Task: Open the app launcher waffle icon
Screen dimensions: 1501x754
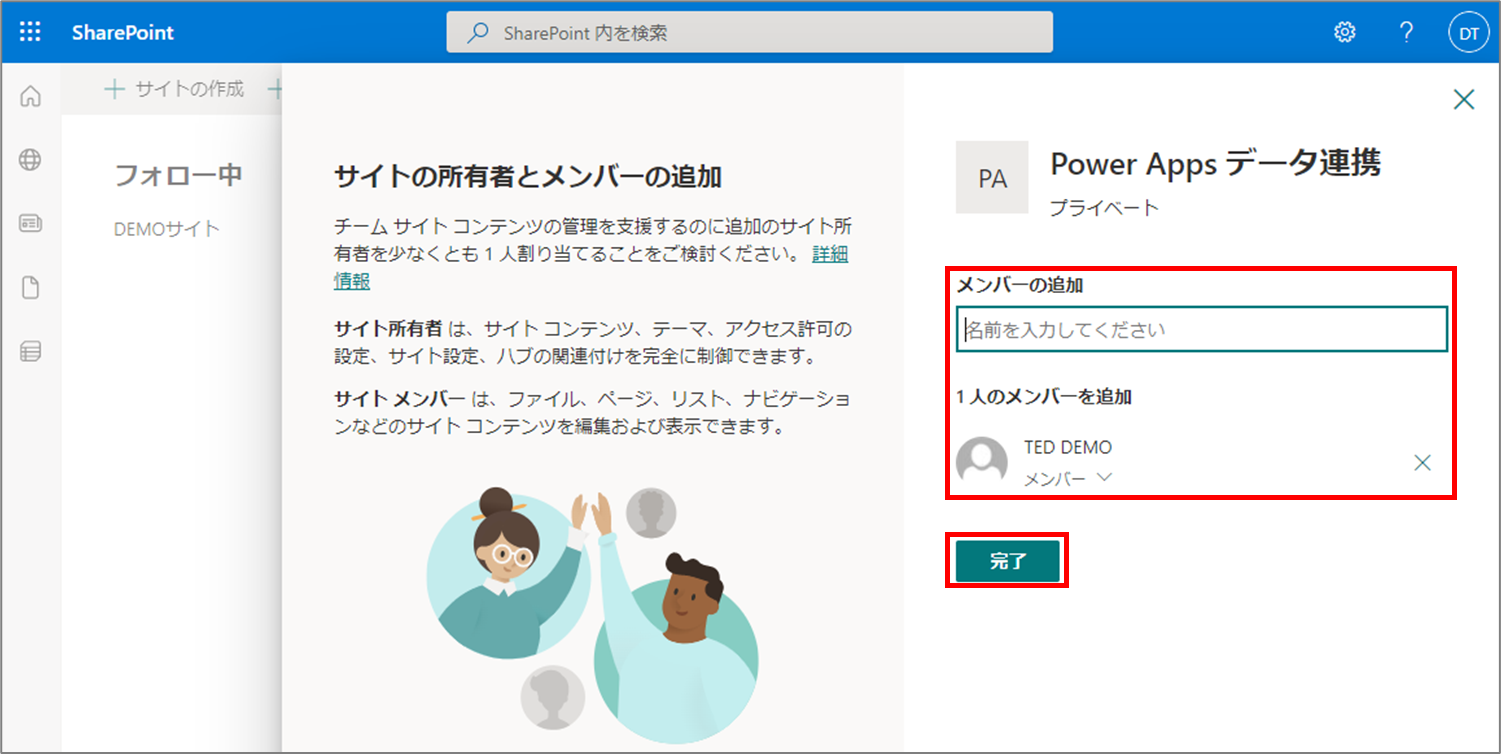Action: pyautogui.click(x=31, y=32)
